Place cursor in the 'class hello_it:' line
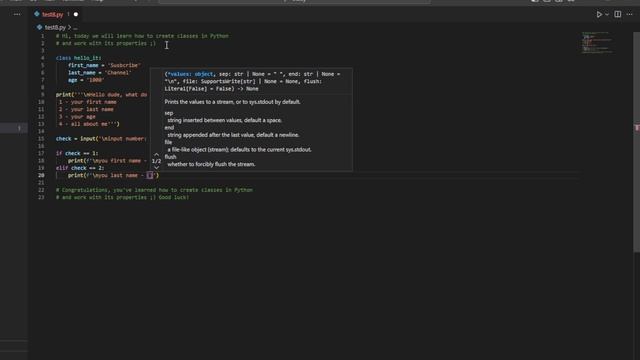The height and width of the screenshot is (360, 640). (x=78, y=58)
